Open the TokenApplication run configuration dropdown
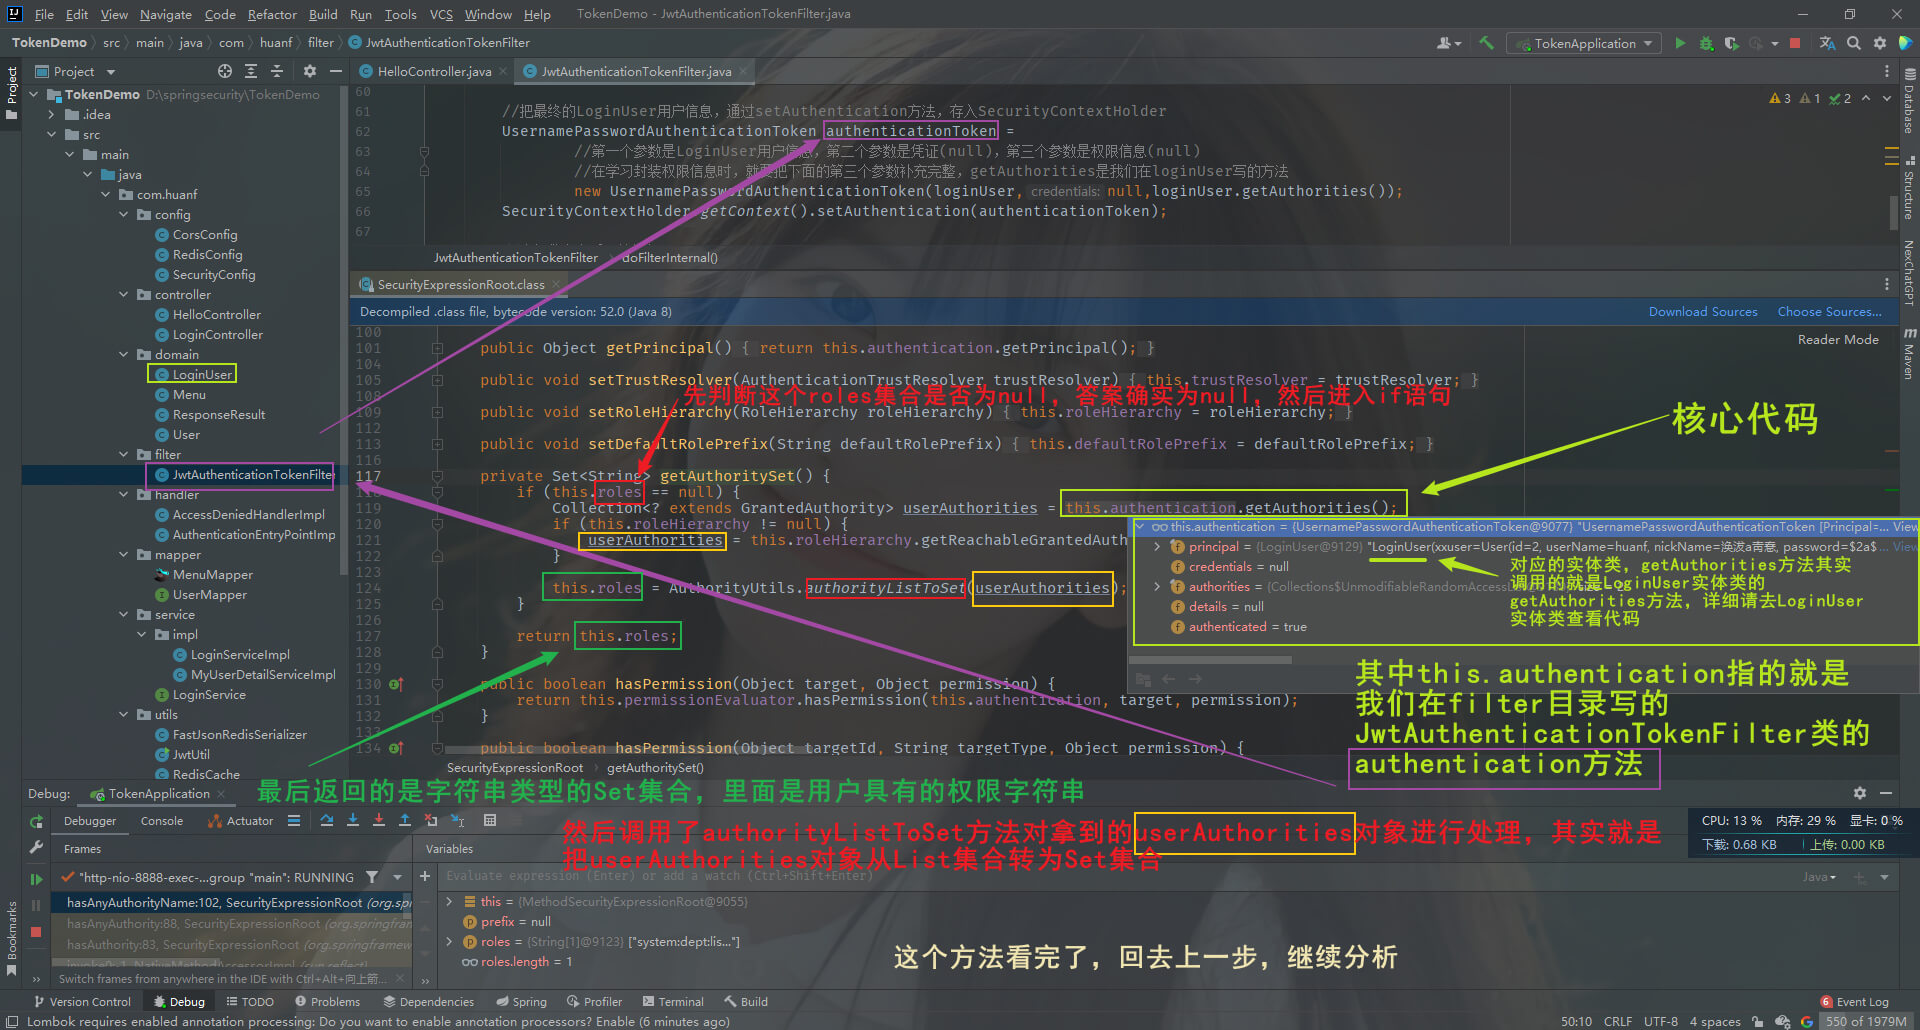The width and height of the screenshot is (1920, 1030). click(1585, 43)
